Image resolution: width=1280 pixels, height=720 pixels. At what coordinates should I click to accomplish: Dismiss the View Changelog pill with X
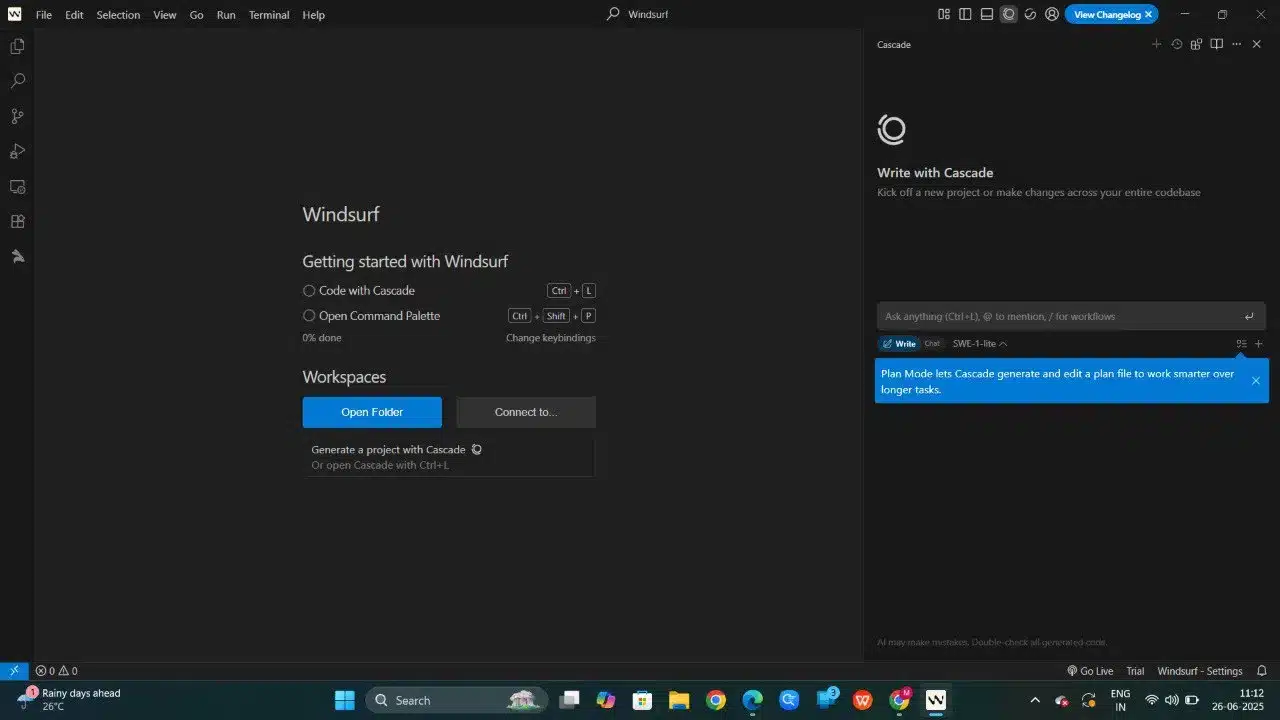pos(1148,14)
